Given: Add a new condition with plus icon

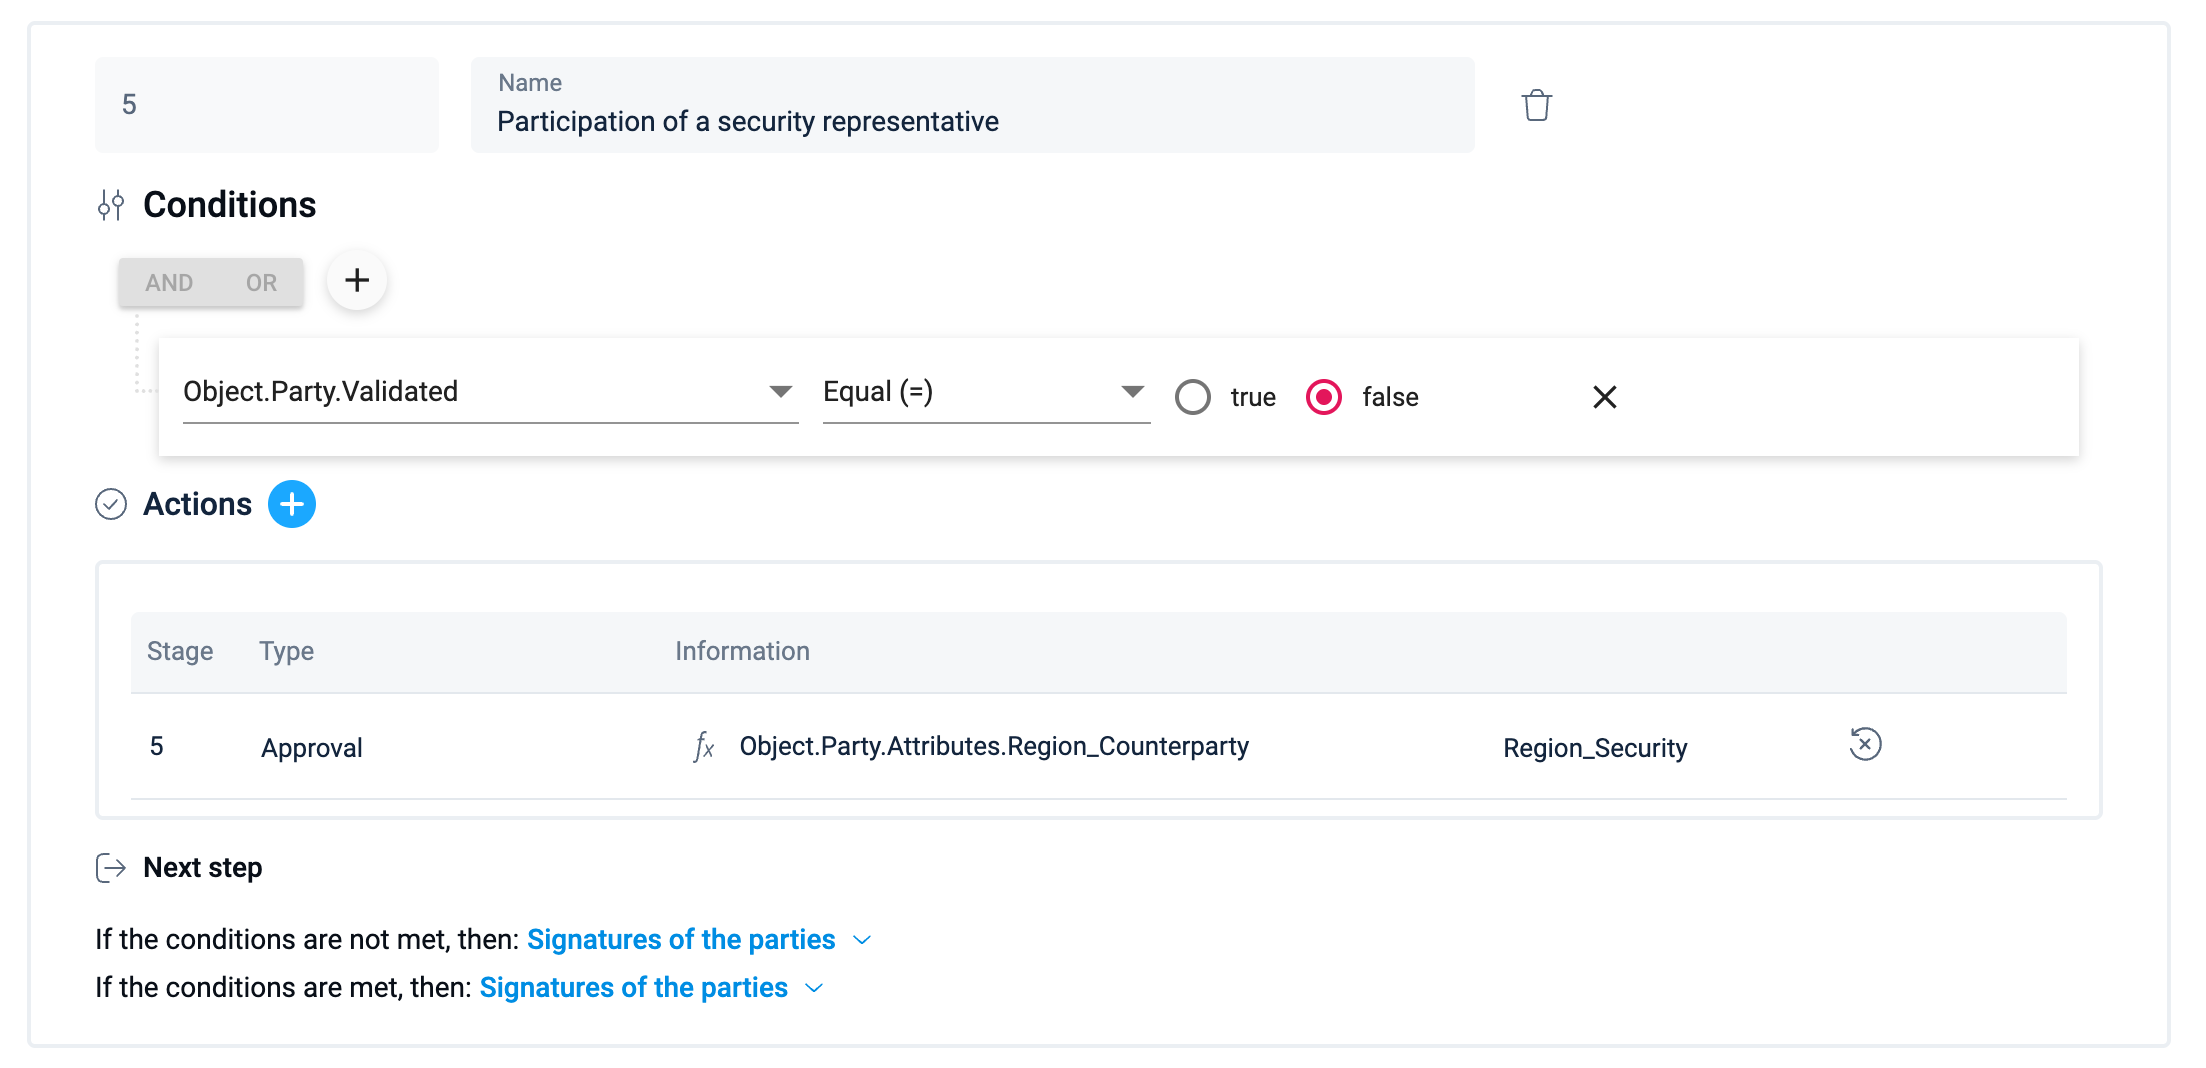Looking at the screenshot, I should click(357, 280).
